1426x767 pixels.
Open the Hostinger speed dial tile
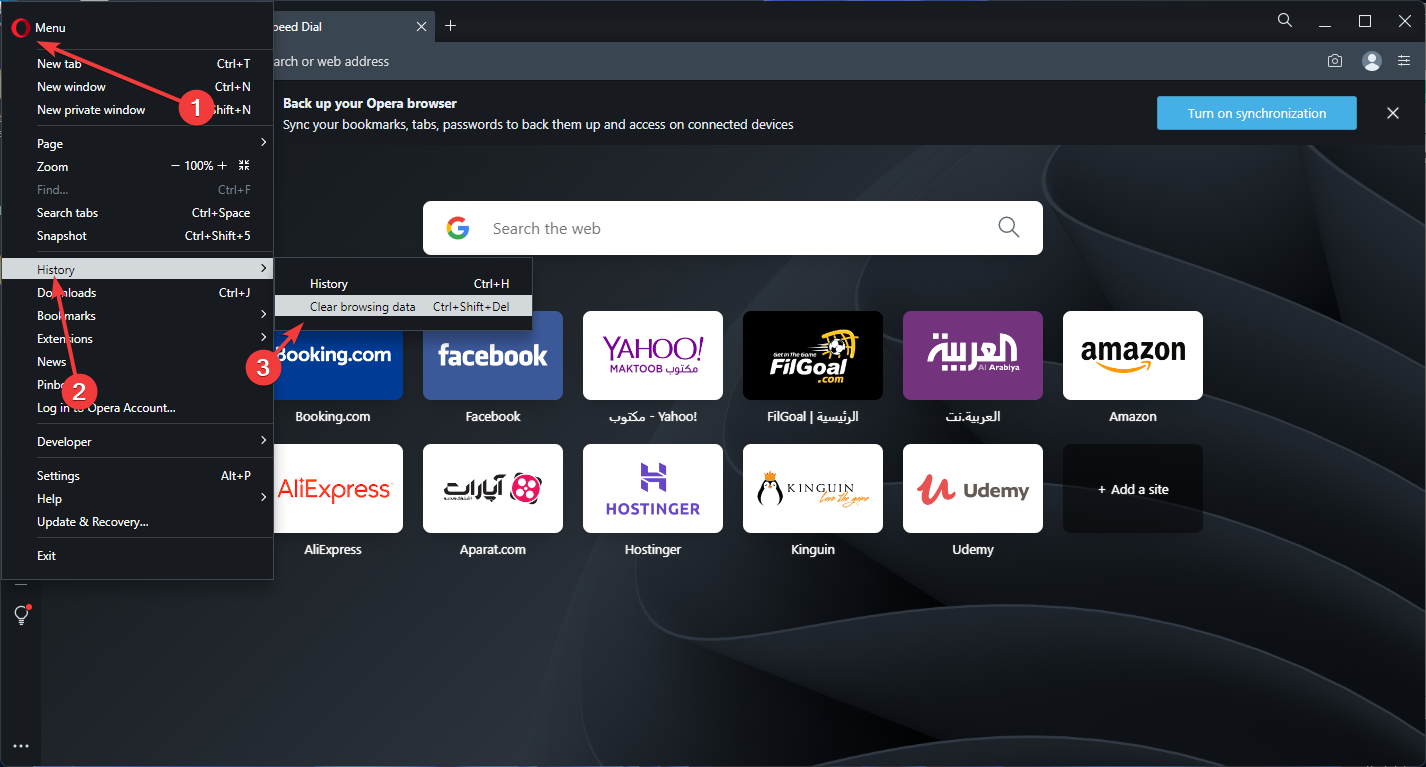(653, 488)
